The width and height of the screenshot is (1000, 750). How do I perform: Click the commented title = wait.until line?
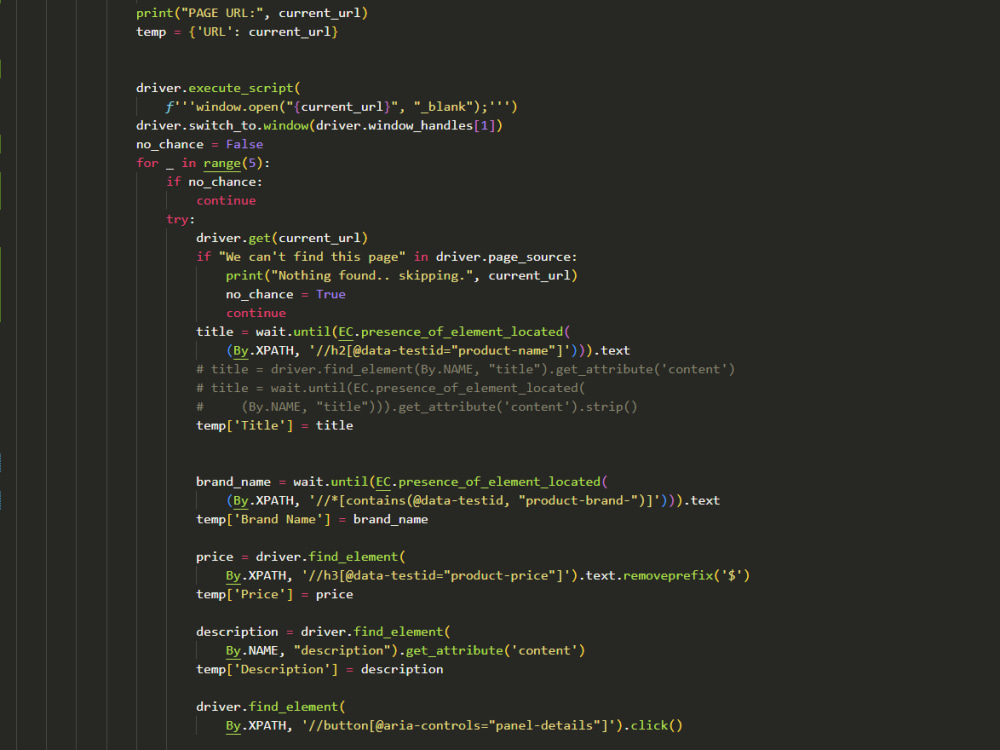click(390, 388)
